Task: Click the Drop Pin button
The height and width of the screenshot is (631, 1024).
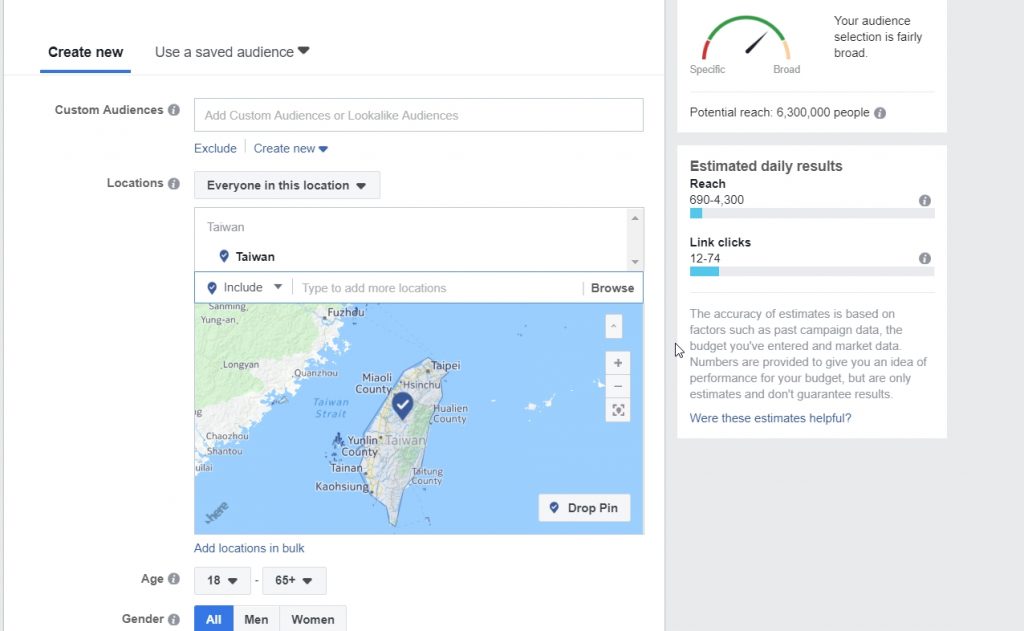Action: pos(584,507)
